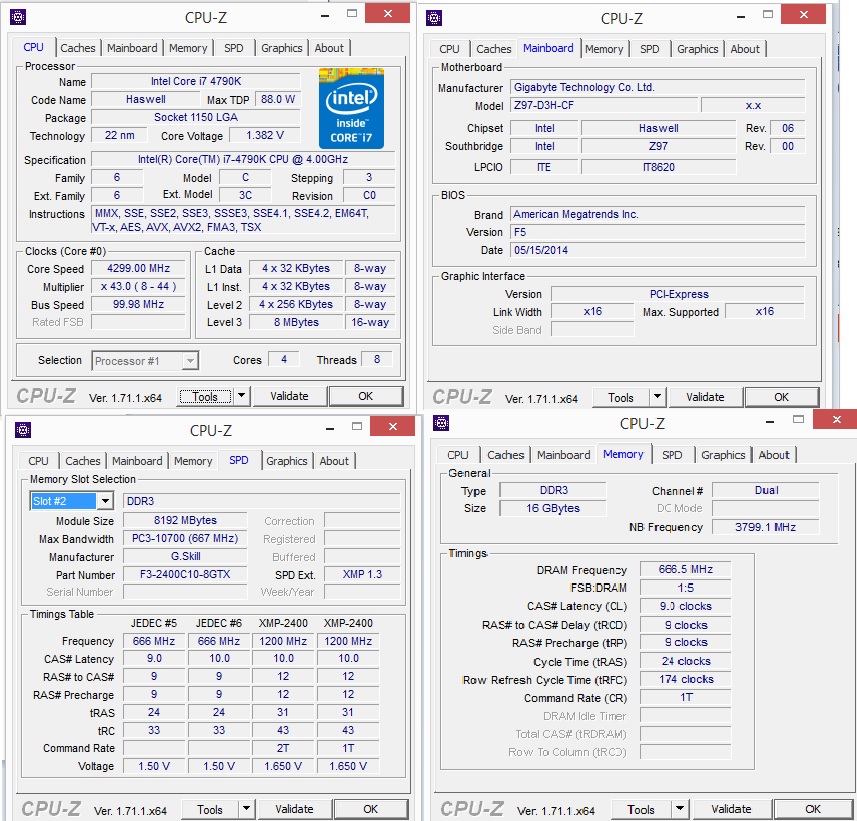This screenshot has height=821, width=857.
Task: Open Mainboard tab in Memory window
Action: pos(563,455)
